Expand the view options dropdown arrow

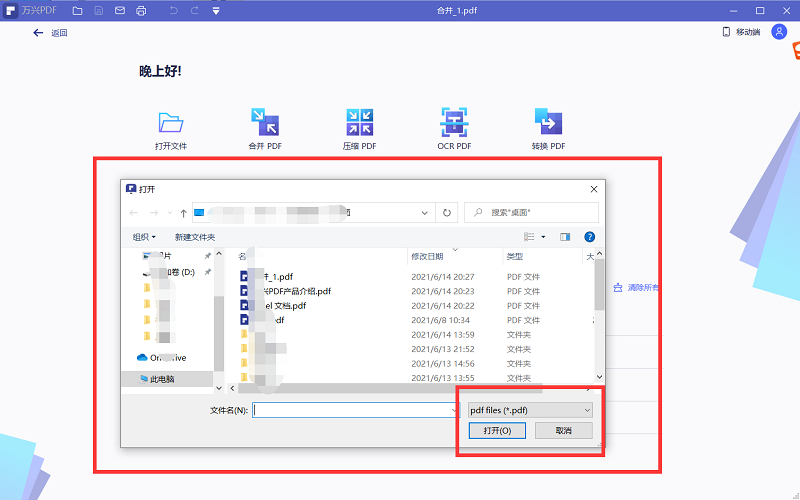[x=543, y=237]
